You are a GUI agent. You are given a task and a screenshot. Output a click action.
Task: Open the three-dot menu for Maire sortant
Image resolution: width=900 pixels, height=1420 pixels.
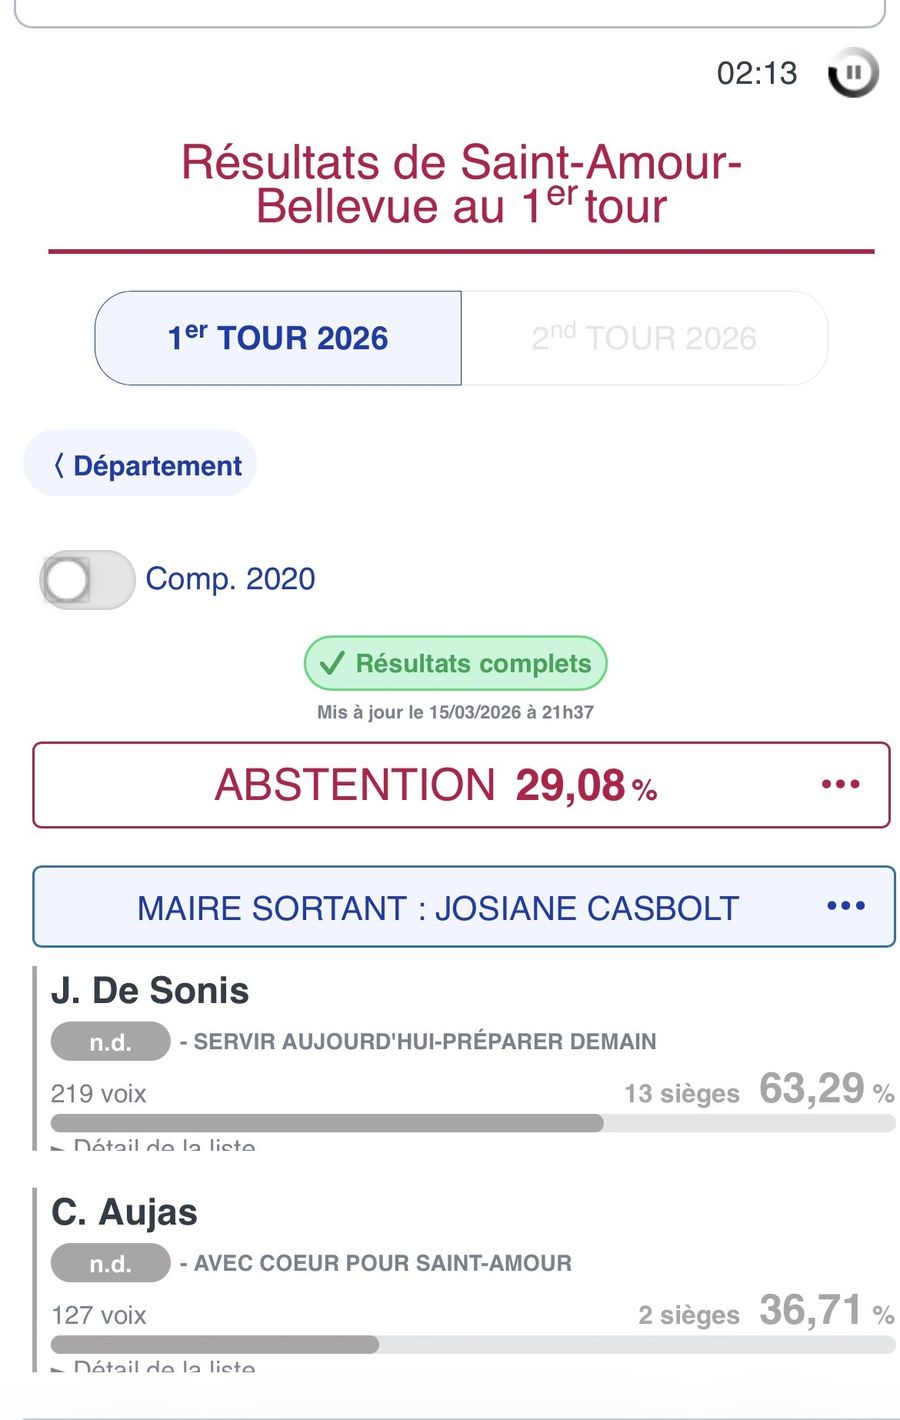pos(845,906)
